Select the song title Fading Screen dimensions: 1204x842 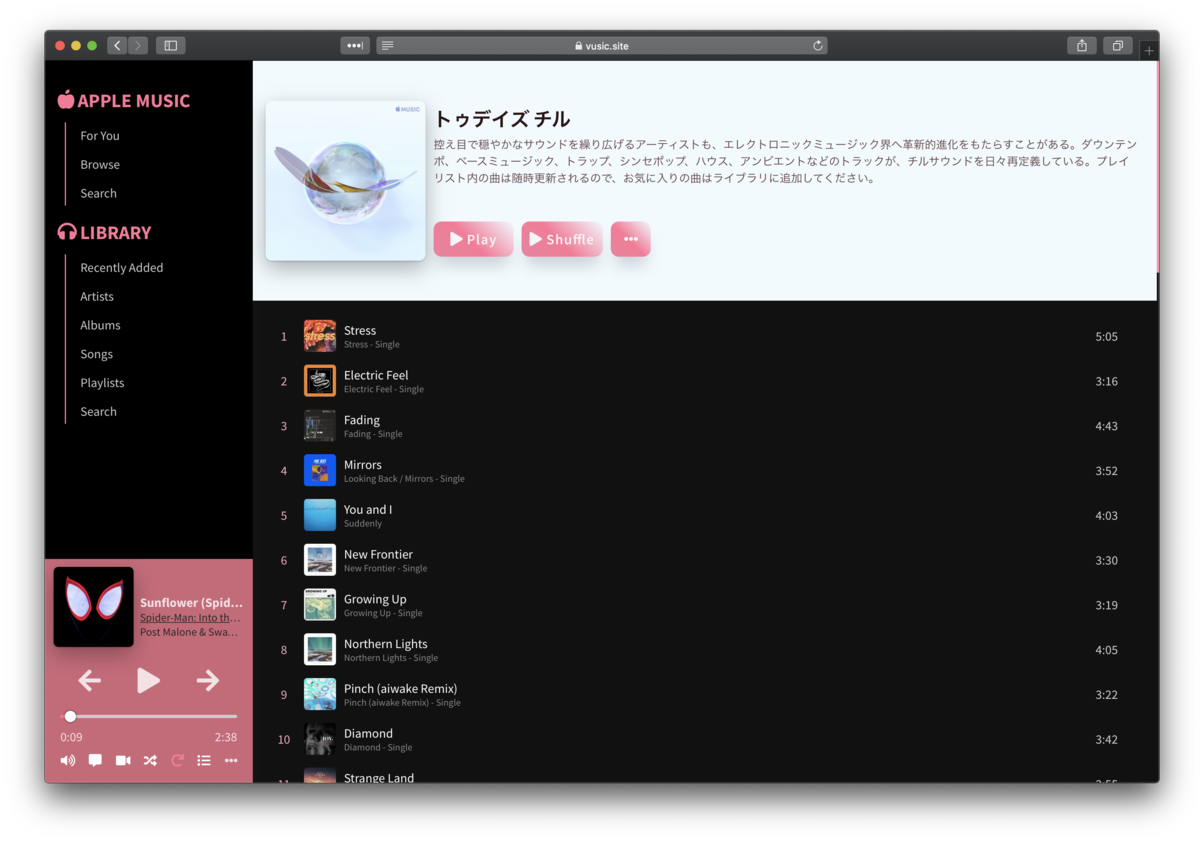click(362, 421)
